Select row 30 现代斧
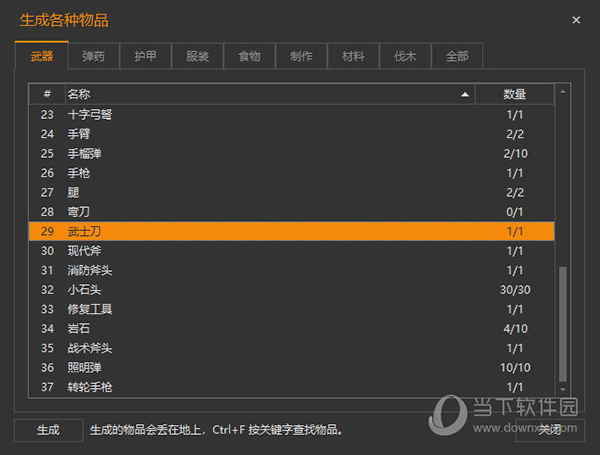 click(292, 251)
